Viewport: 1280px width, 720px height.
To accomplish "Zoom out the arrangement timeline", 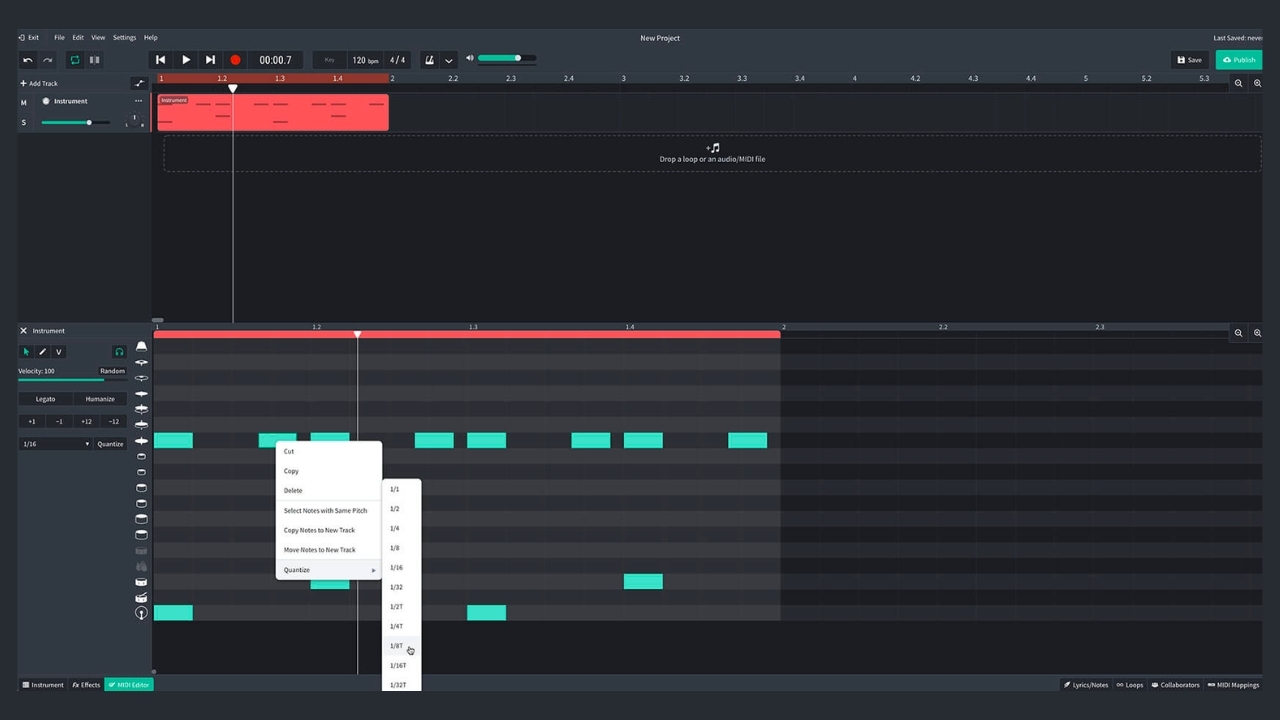I will 1239,84.
